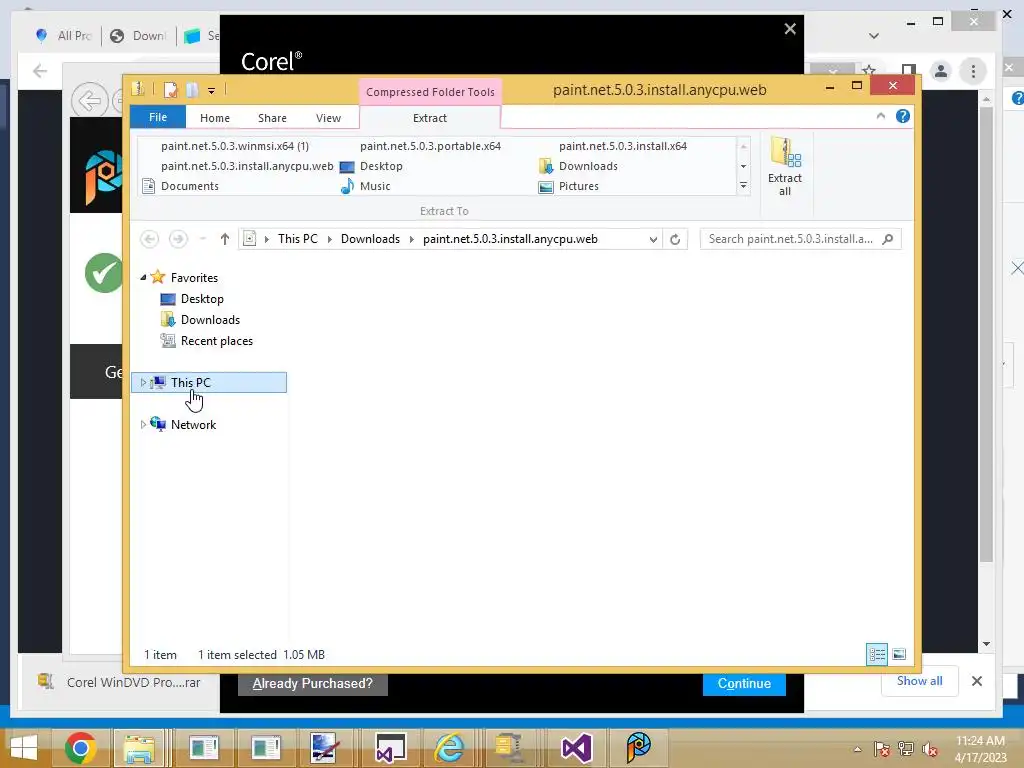Expand the Network tree node arrow
The width and height of the screenshot is (1024, 768).
point(143,424)
